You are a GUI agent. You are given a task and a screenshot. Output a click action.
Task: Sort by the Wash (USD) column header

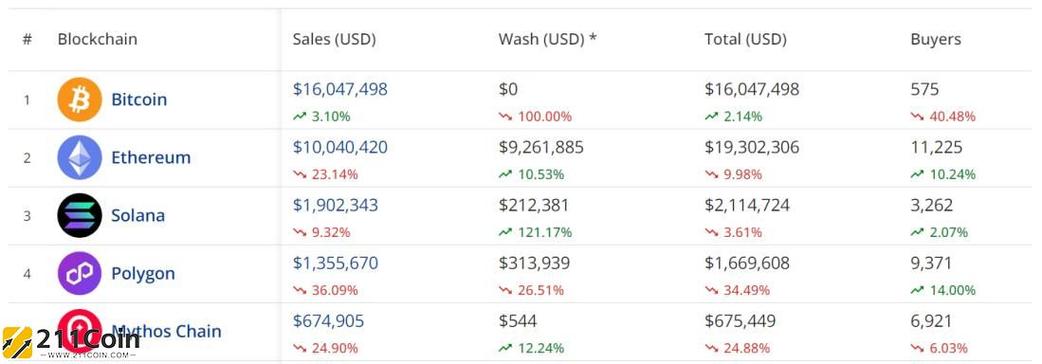coord(548,39)
